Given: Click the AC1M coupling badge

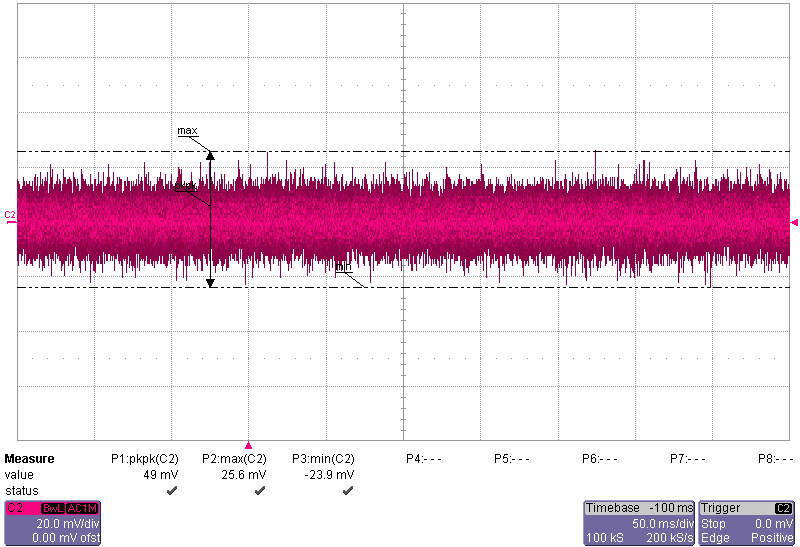Looking at the screenshot, I should [81, 508].
